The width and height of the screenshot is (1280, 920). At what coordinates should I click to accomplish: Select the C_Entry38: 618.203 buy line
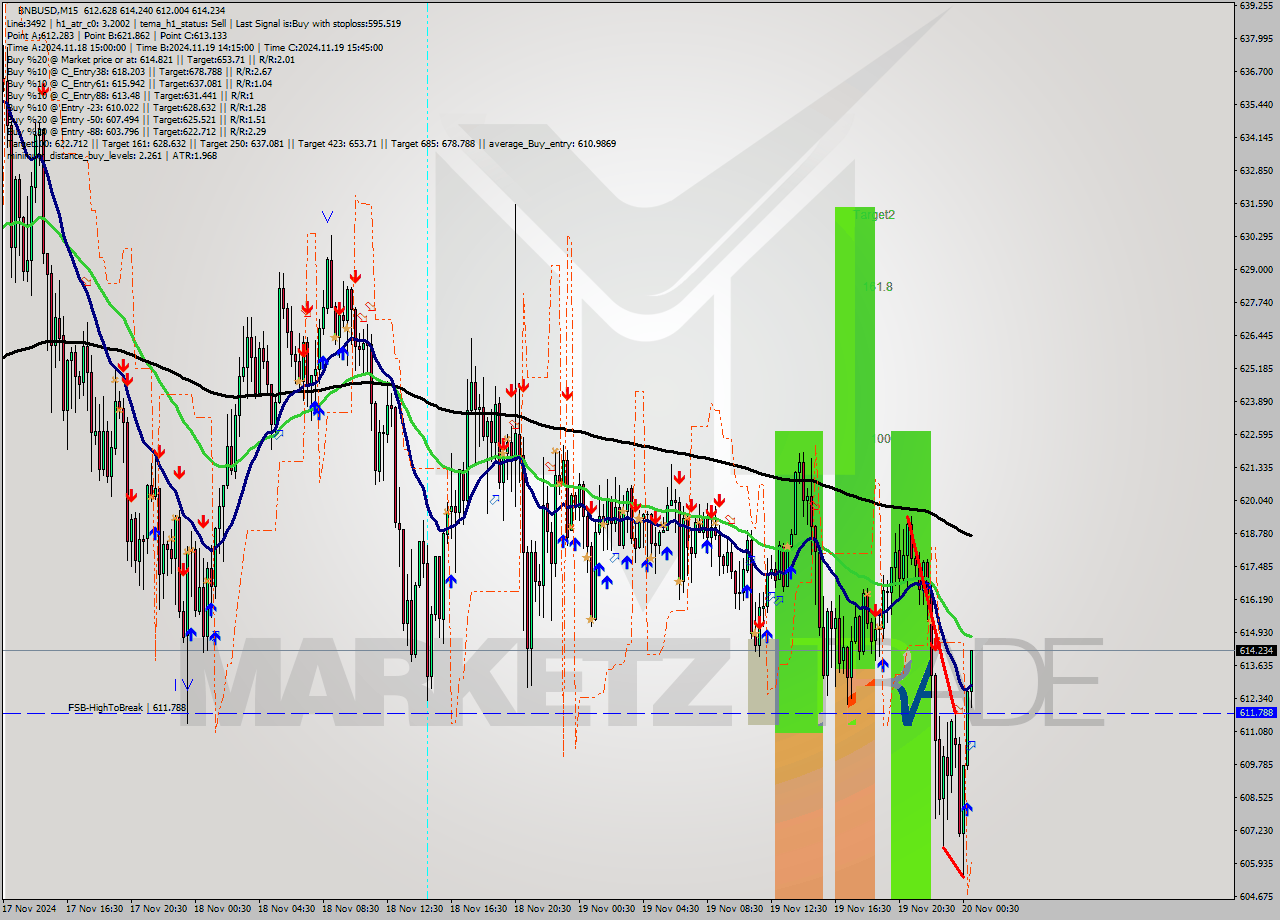click(x=139, y=71)
